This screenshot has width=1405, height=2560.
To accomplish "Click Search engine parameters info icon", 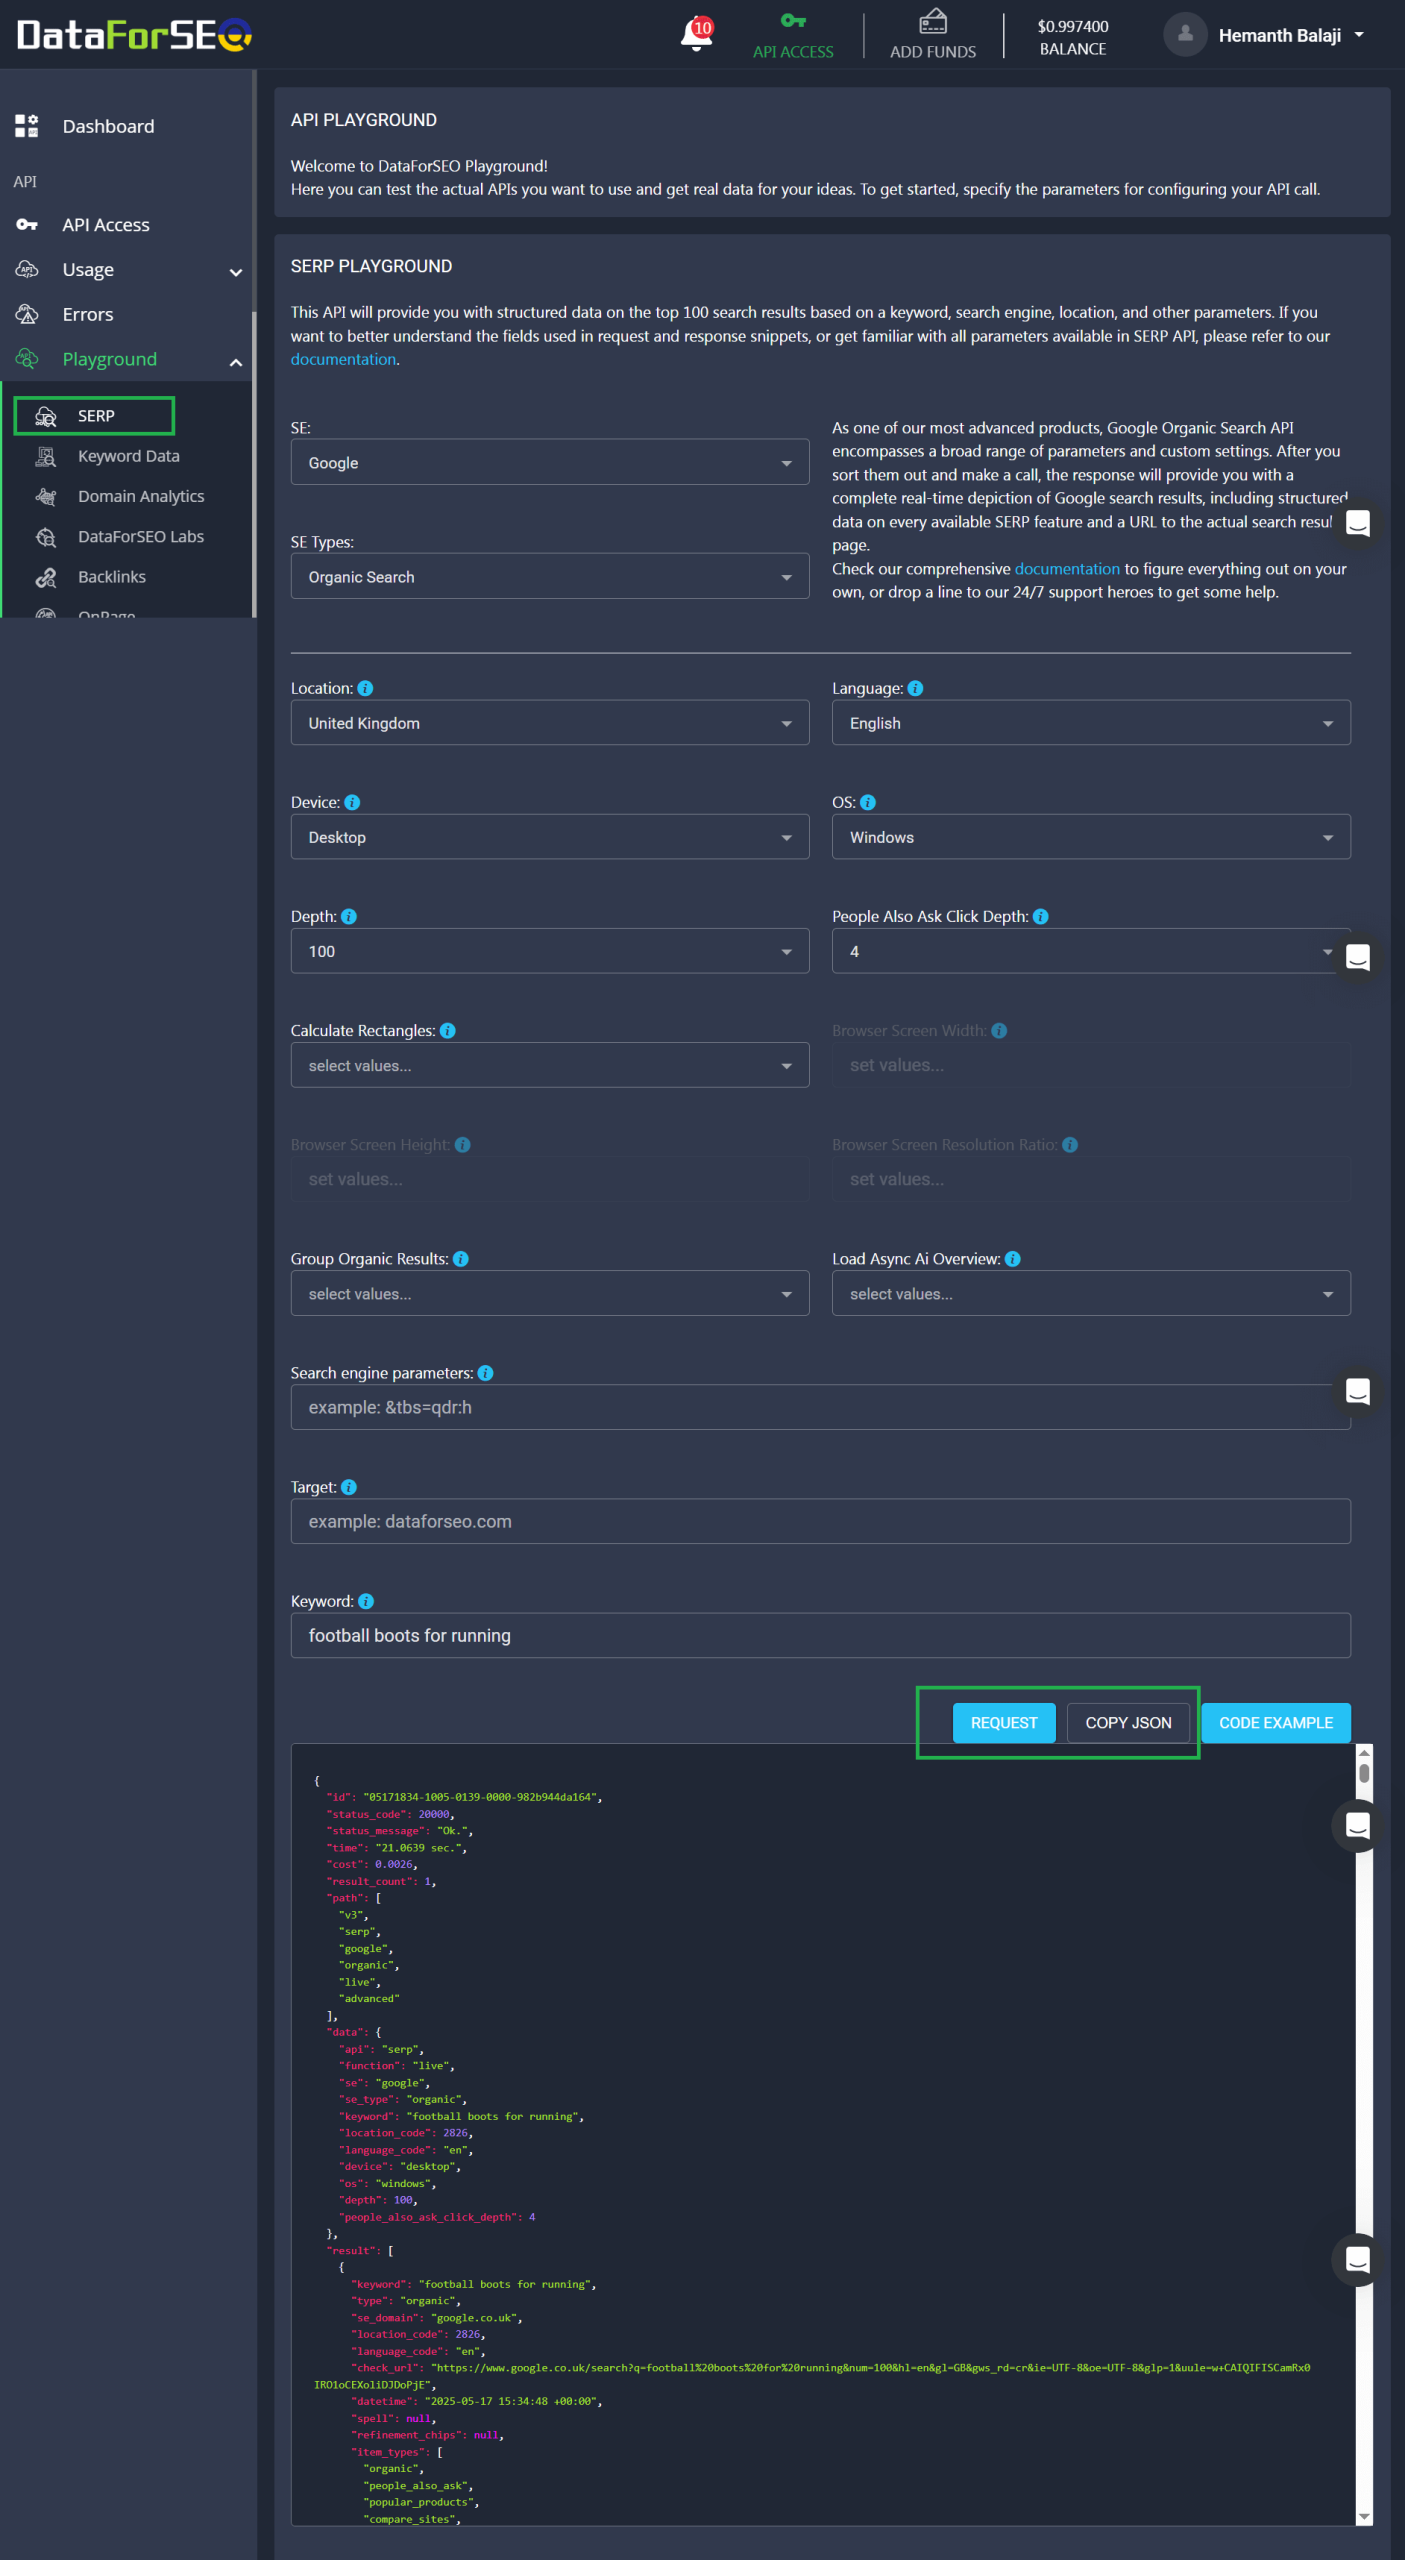I will 486,1373.
